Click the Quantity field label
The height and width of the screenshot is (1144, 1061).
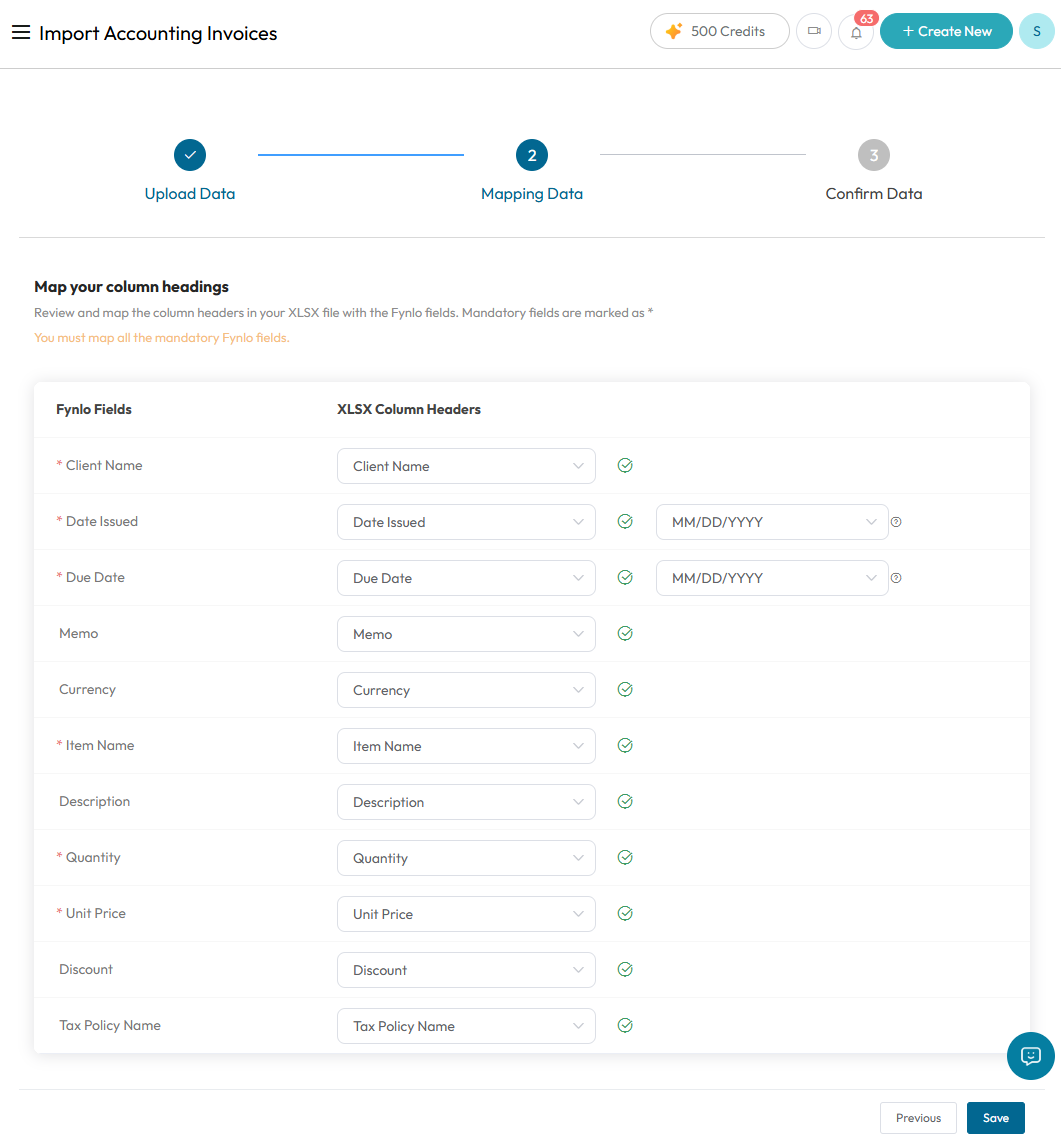click(x=93, y=857)
